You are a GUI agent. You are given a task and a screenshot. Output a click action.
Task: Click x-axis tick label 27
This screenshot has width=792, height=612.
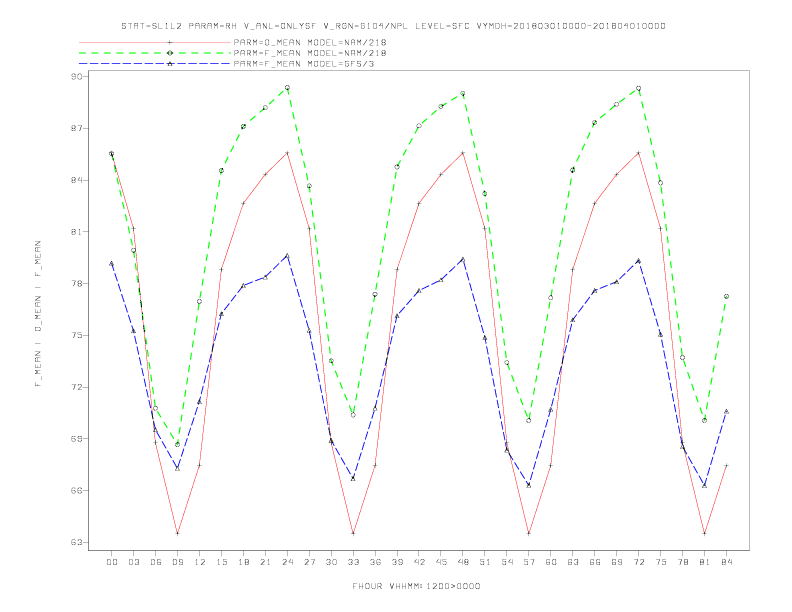click(309, 562)
